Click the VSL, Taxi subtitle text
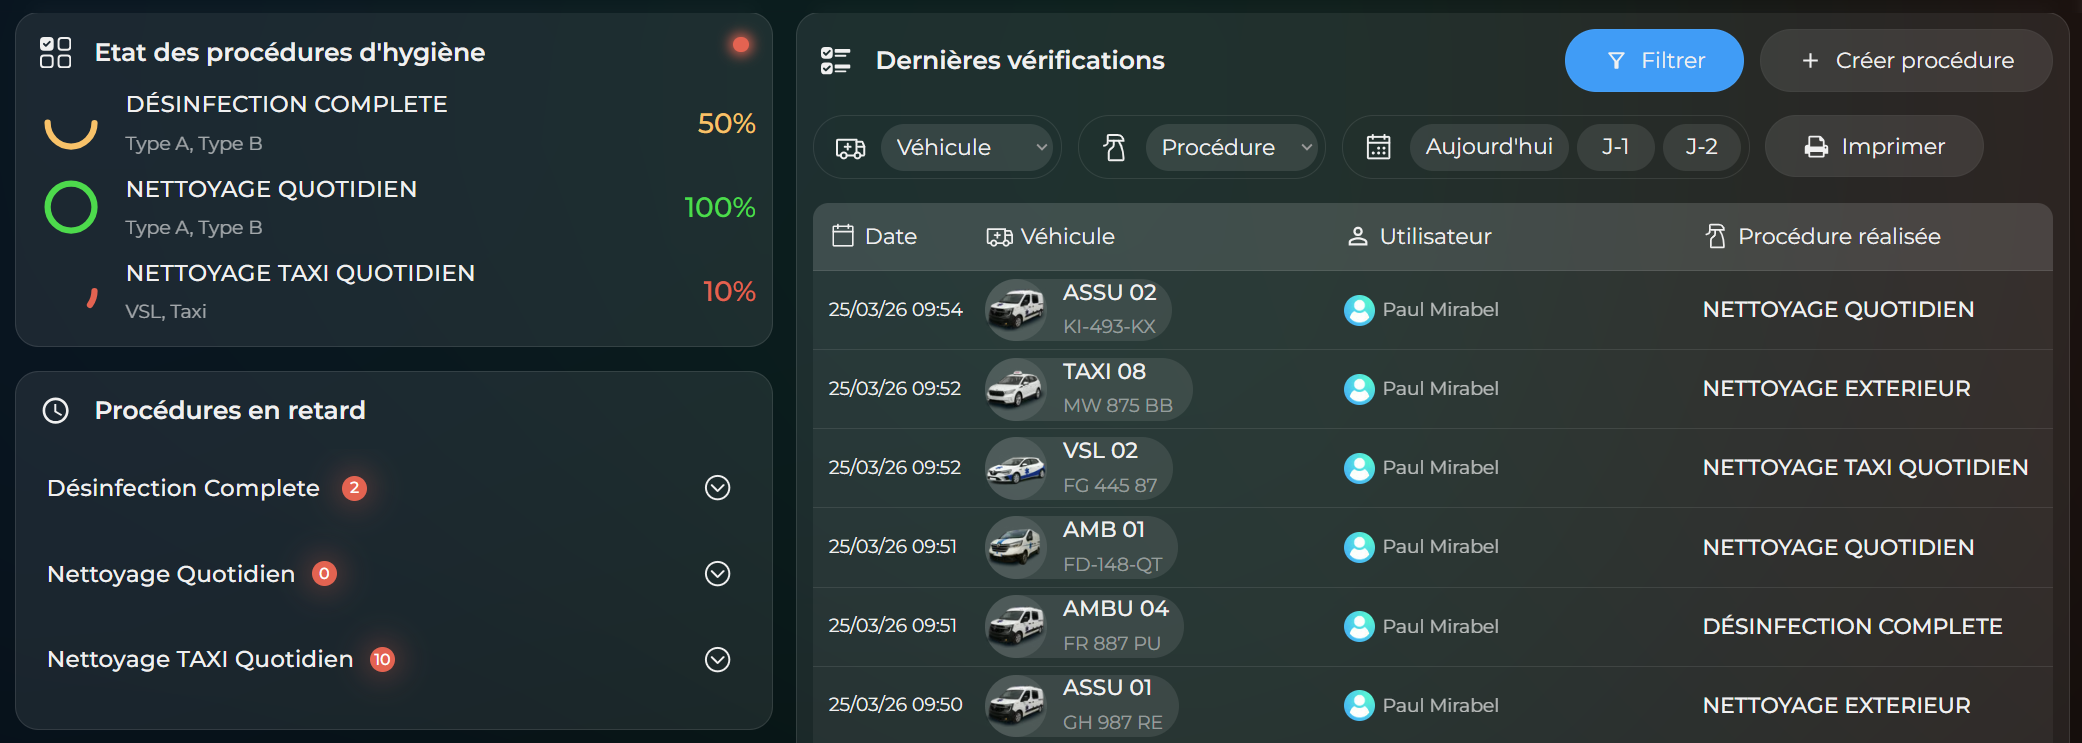The width and height of the screenshot is (2082, 743). (166, 312)
